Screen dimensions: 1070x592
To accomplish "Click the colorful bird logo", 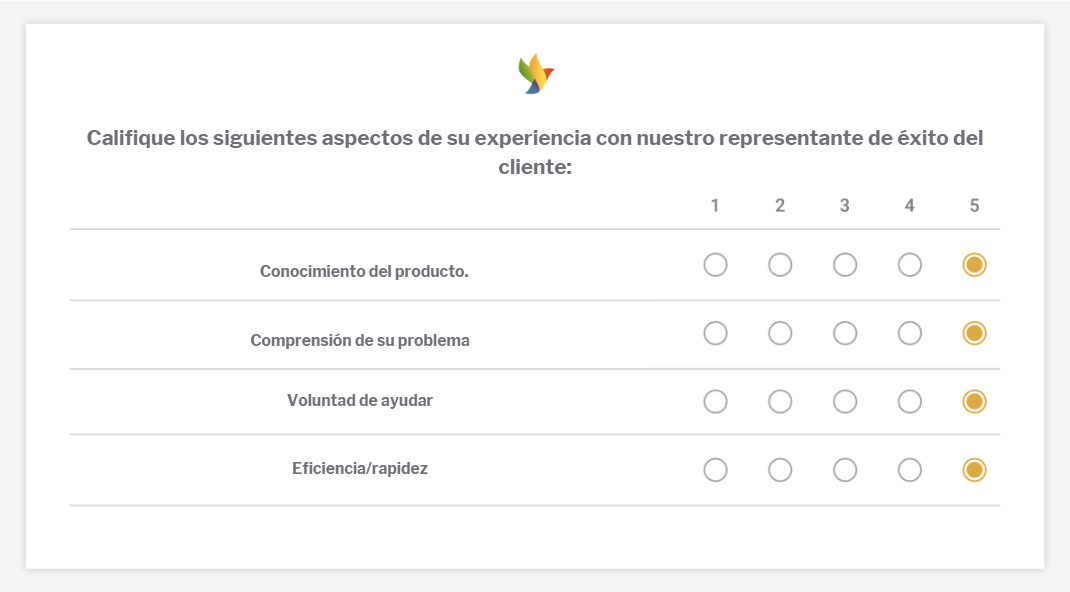I will pos(535,75).
